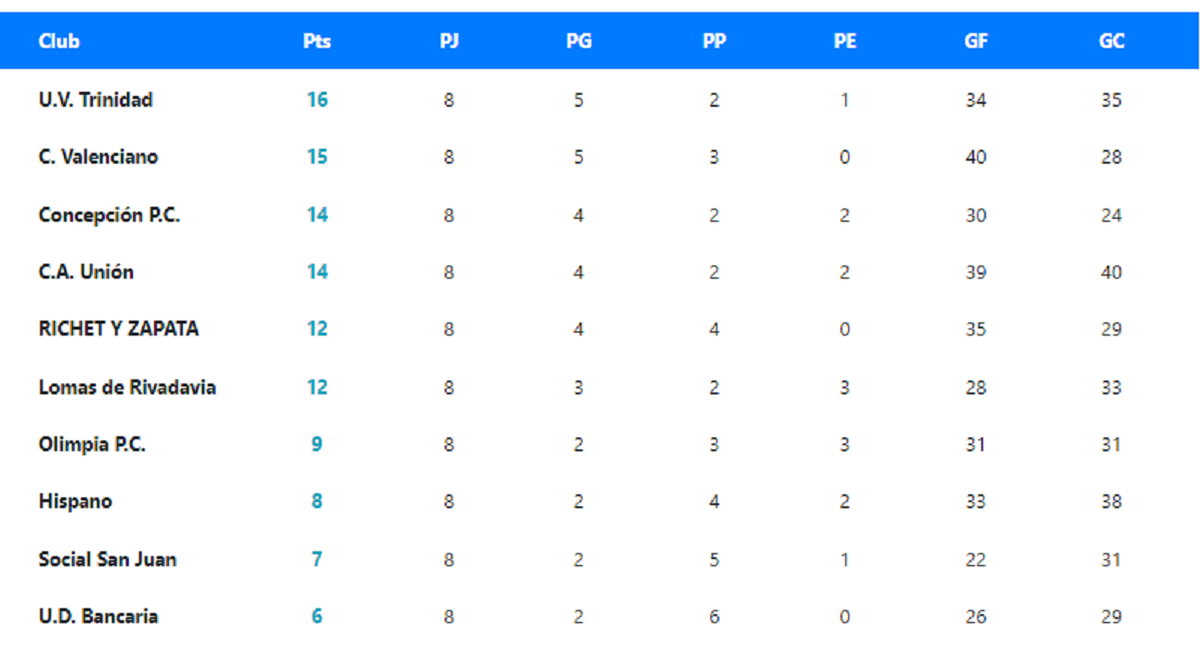Click Concepción P.C. club name
This screenshot has width=1200, height=668.
(x=109, y=215)
